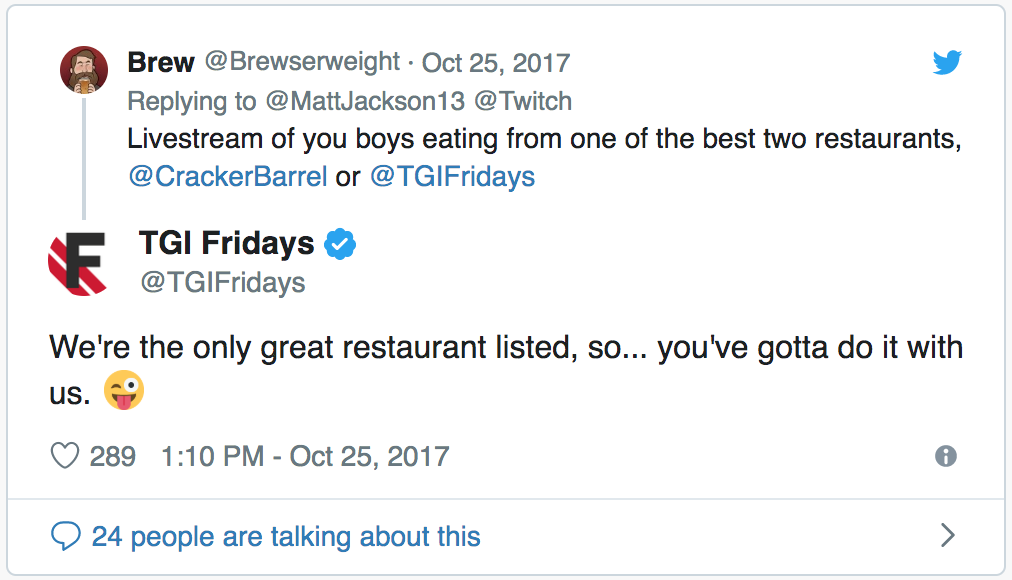Open the @CrackerBarrel mention link
Viewport: 1012px width, 580px height.
point(228,176)
